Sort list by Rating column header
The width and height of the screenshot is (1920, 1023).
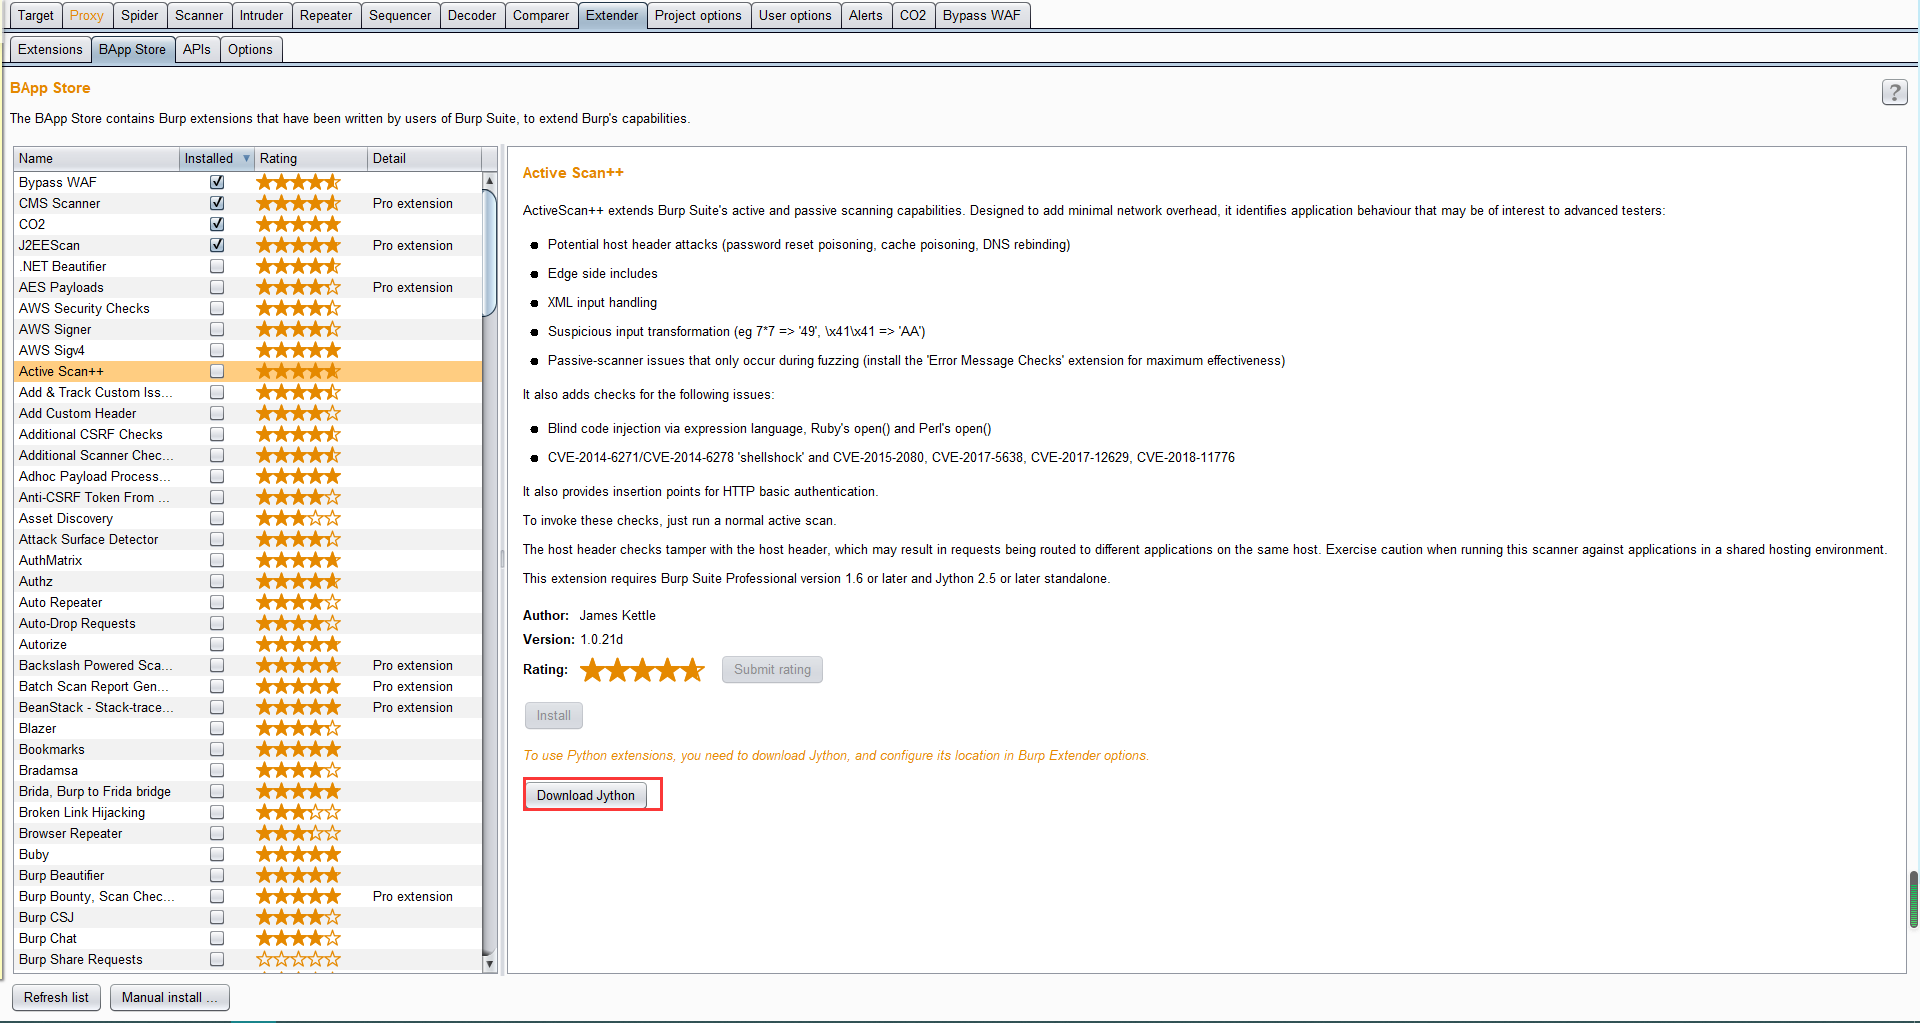pyautogui.click(x=310, y=158)
